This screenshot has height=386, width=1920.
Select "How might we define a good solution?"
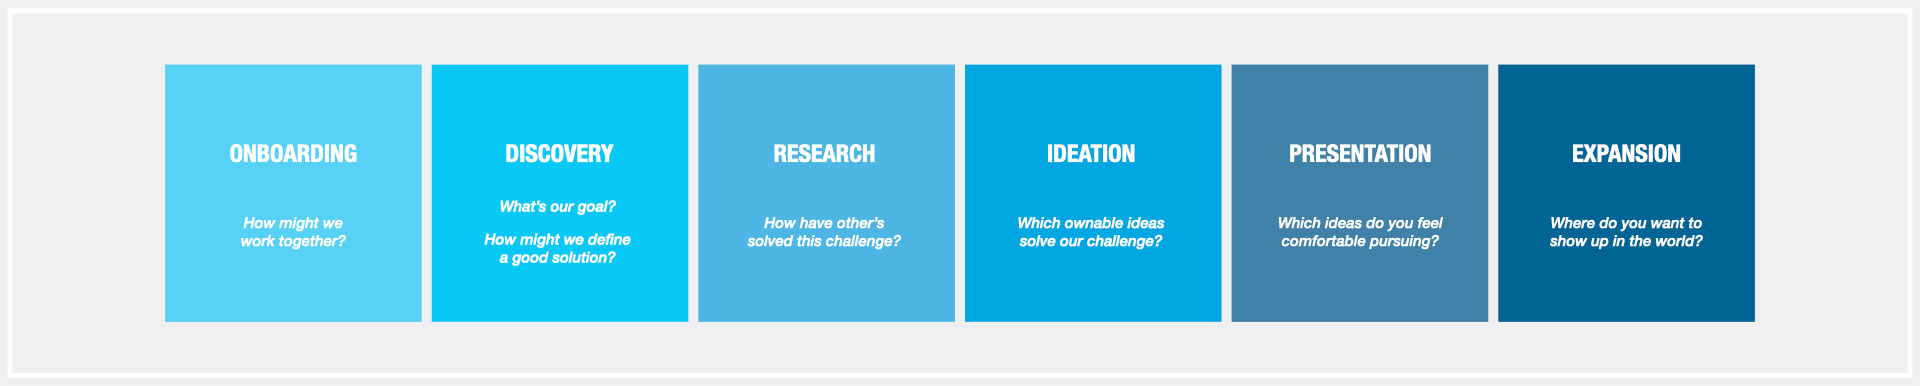[x=558, y=249]
